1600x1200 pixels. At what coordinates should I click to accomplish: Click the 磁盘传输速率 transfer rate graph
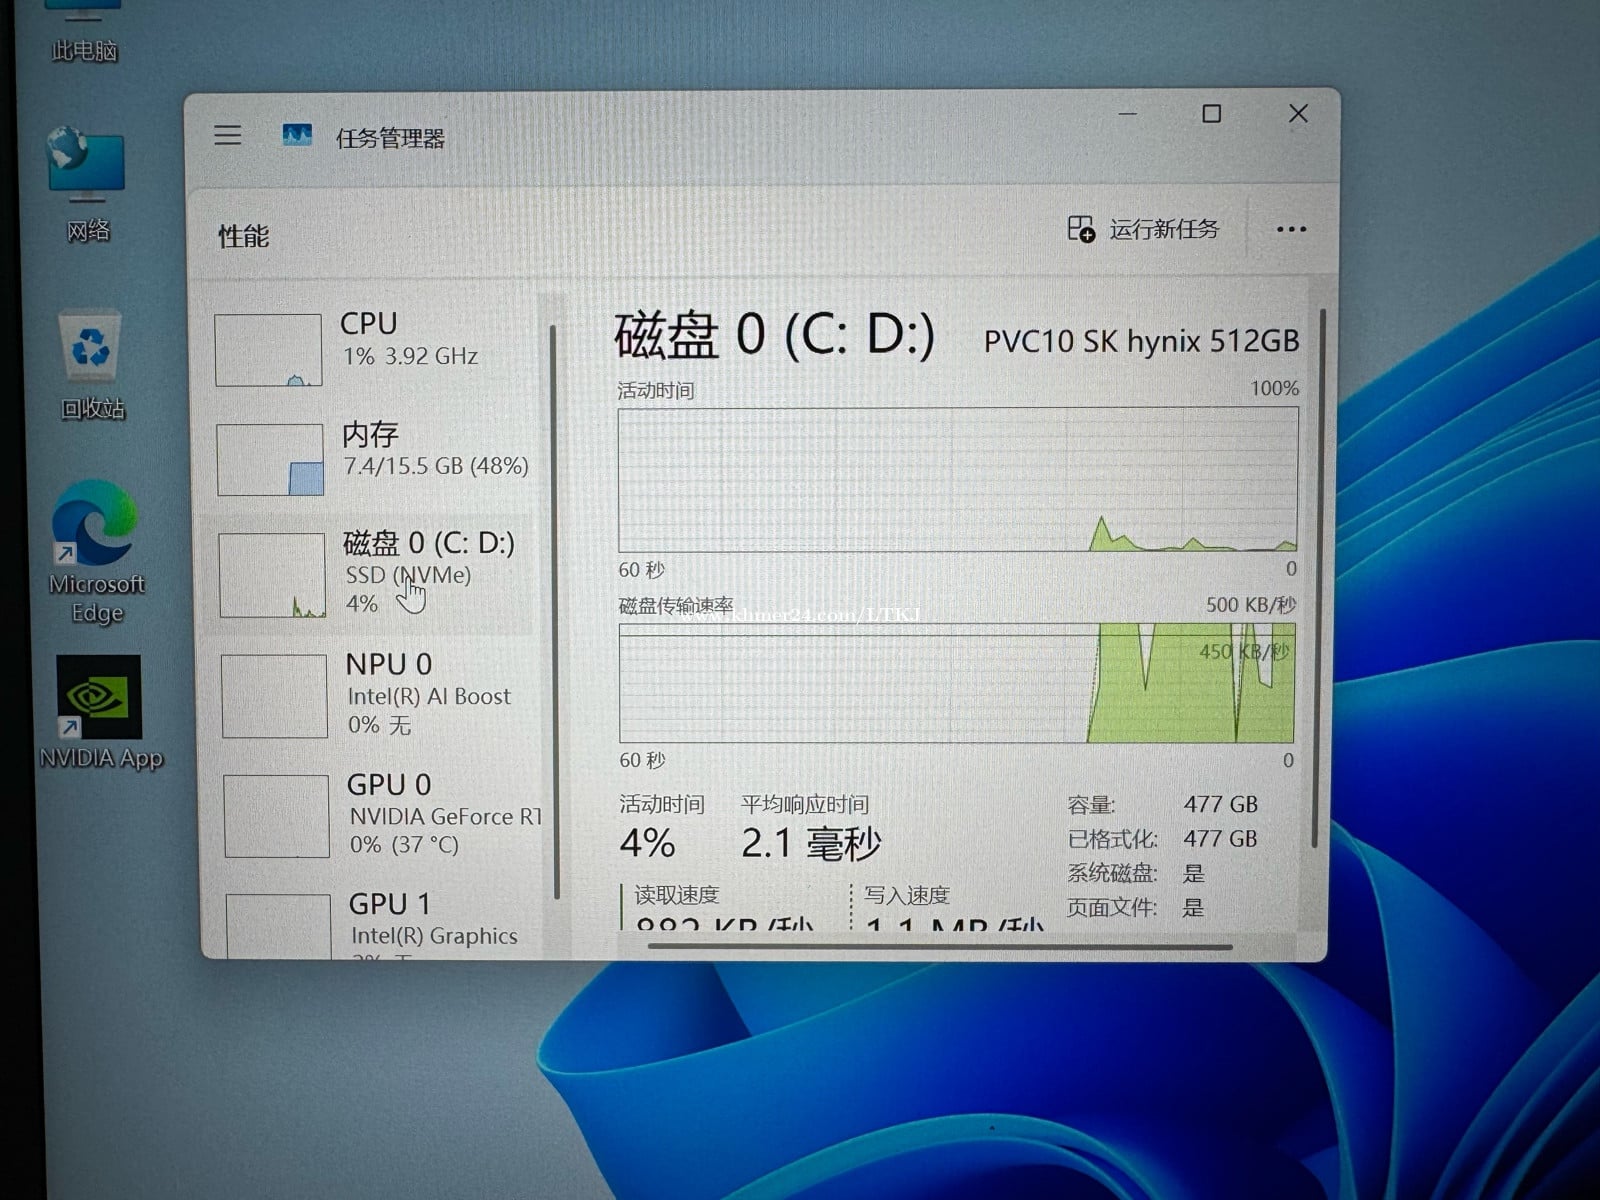click(x=957, y=683)
